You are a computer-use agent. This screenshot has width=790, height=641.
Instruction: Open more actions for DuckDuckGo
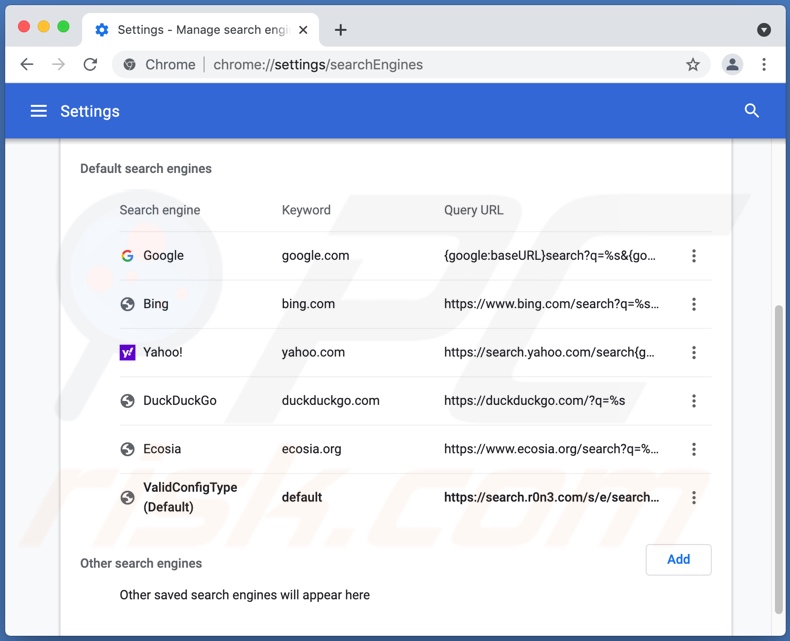coord(694,401)
